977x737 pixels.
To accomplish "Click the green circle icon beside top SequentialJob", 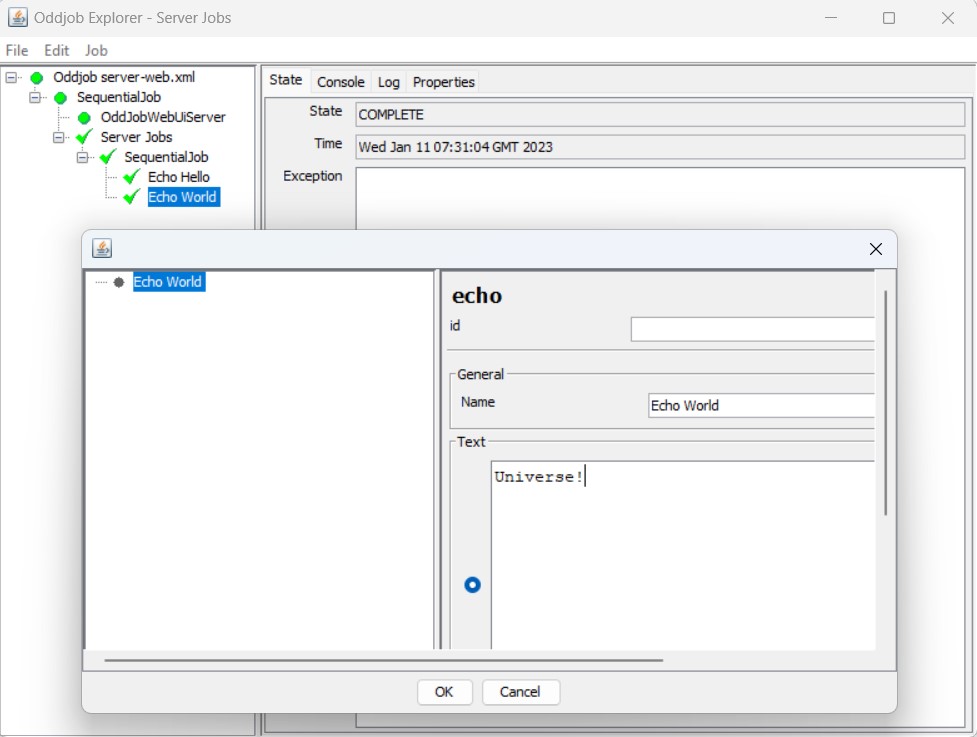I will (60, 97).
